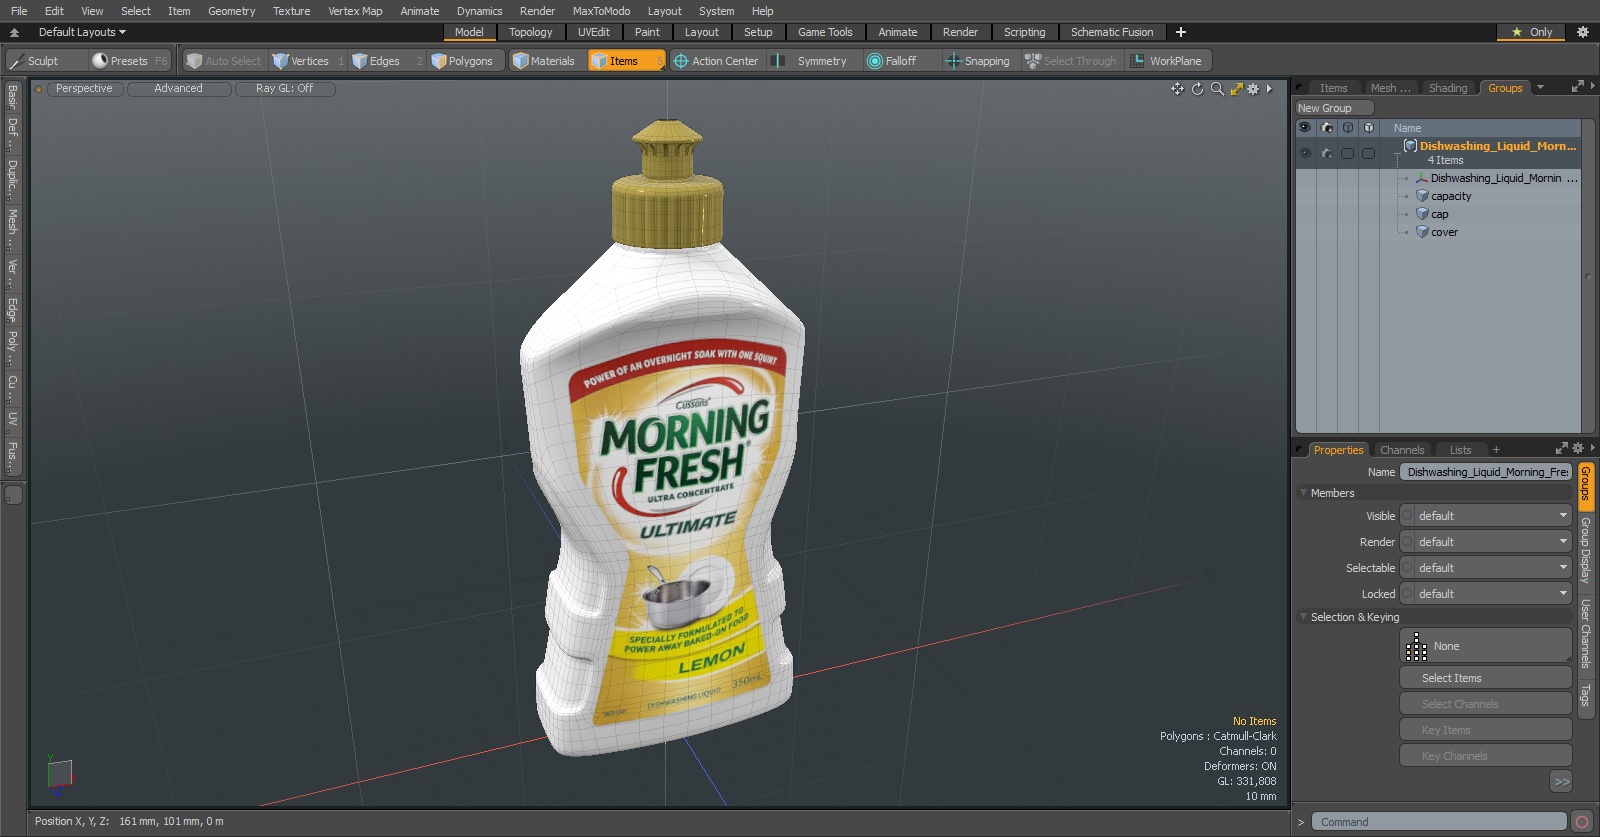Click the dotted selection keying icon next to None

coord(1416,647)
